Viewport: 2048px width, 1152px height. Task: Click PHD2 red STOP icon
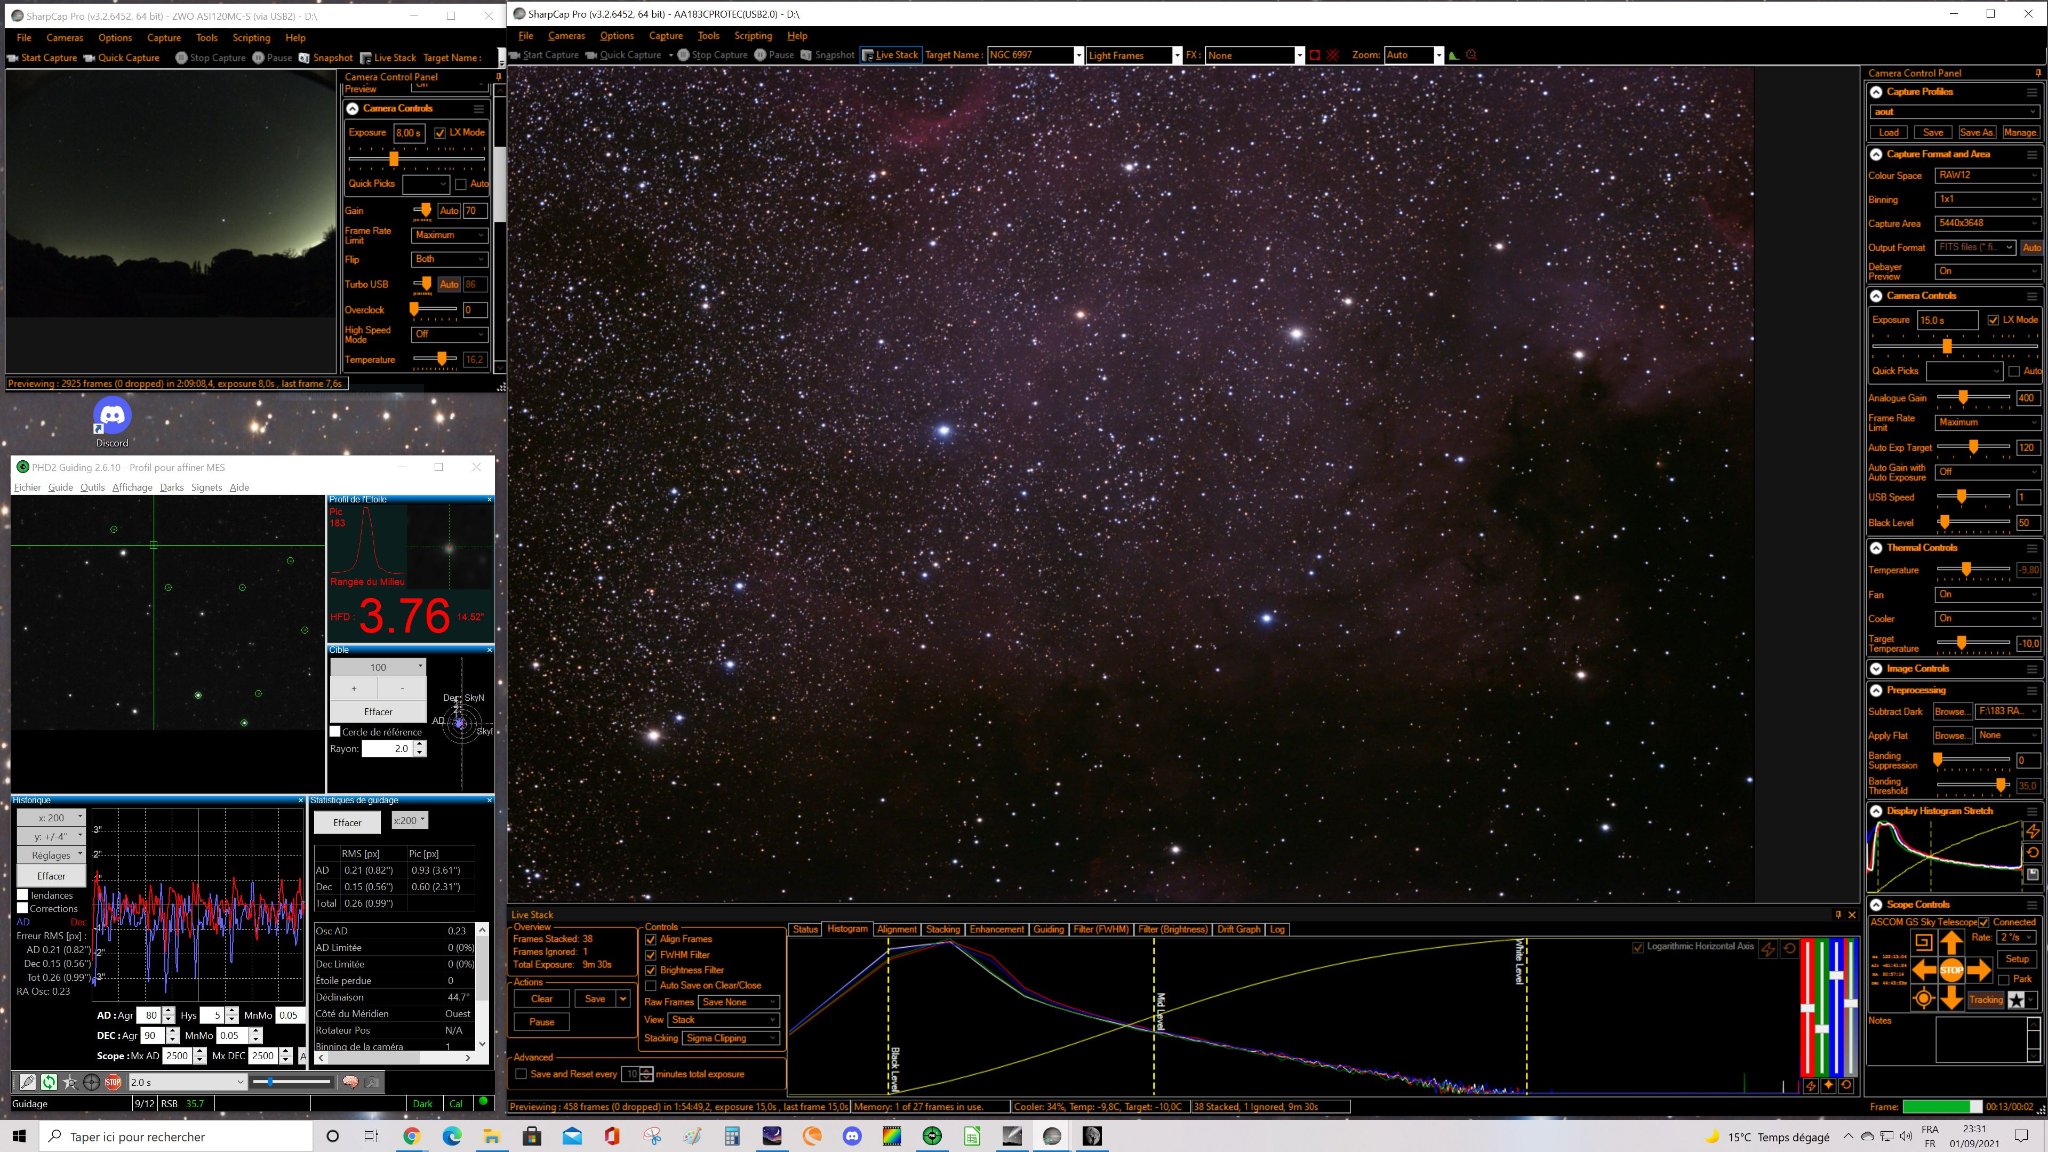(x=113, y=1082)
